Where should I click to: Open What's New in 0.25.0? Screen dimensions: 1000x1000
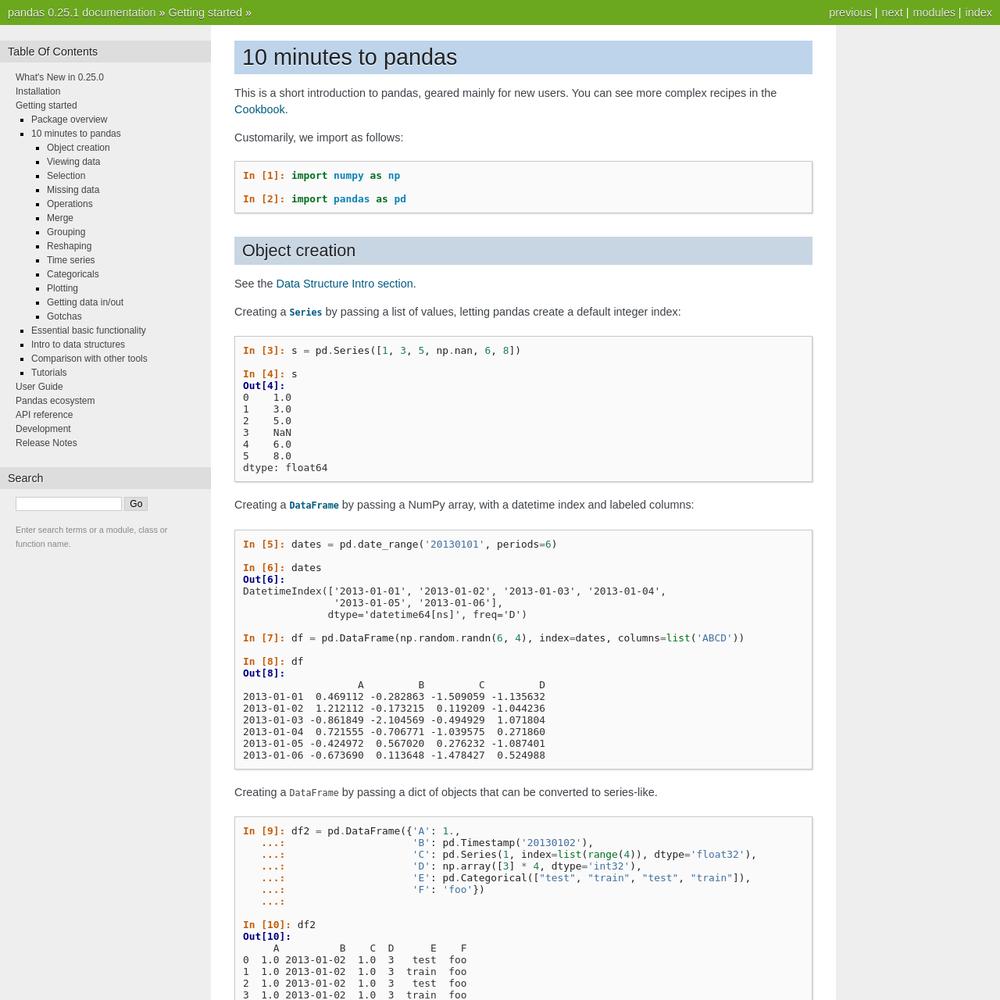point(59,77)
